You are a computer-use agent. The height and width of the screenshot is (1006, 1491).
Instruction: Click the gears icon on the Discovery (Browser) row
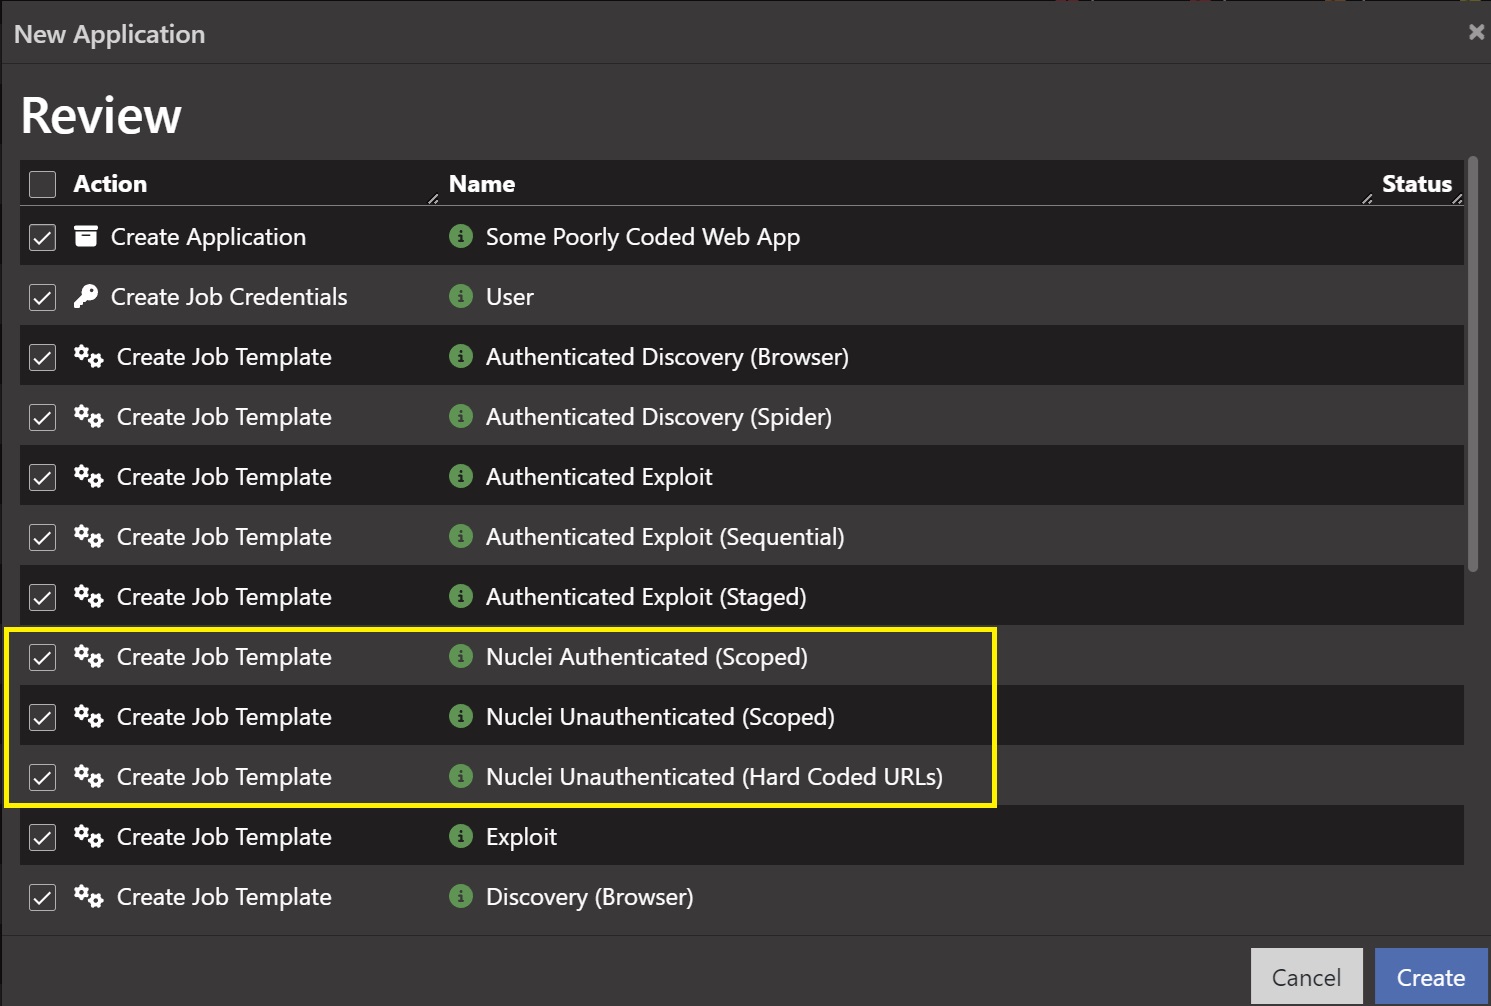click(x=88, y=896)
